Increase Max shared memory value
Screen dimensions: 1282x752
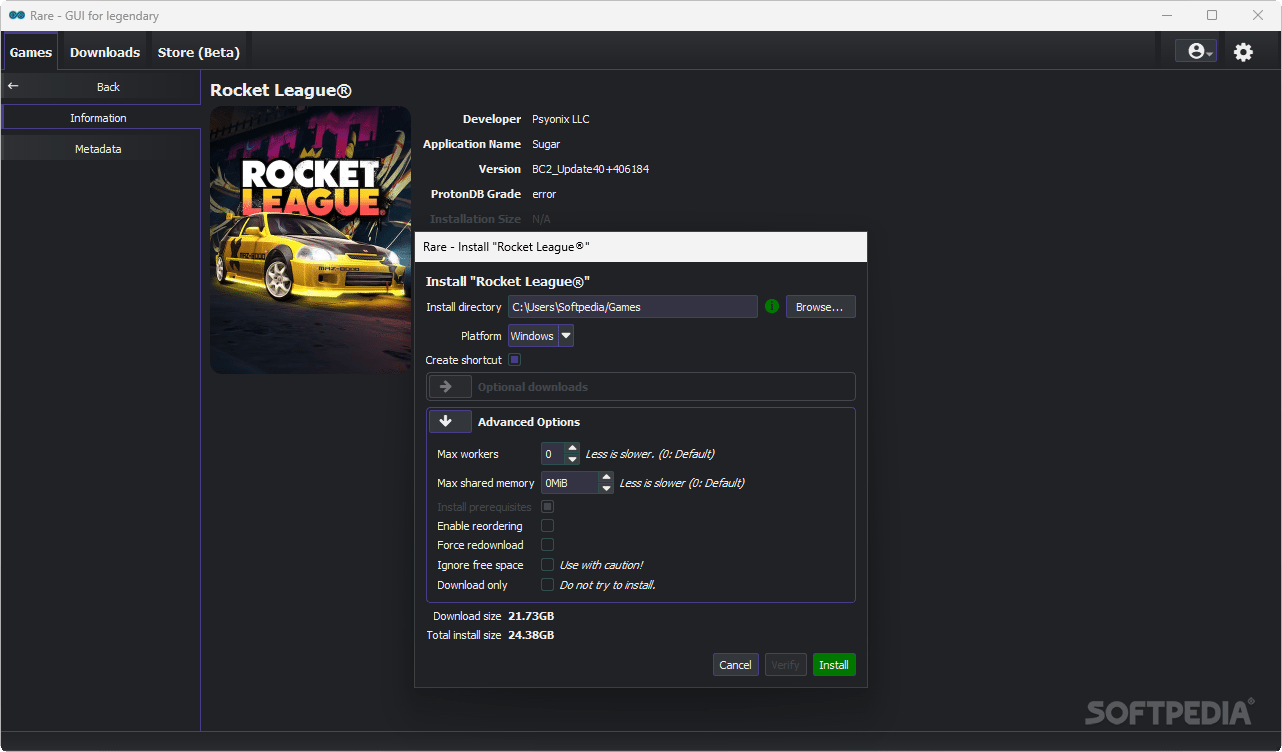click(x=606, y=477)
